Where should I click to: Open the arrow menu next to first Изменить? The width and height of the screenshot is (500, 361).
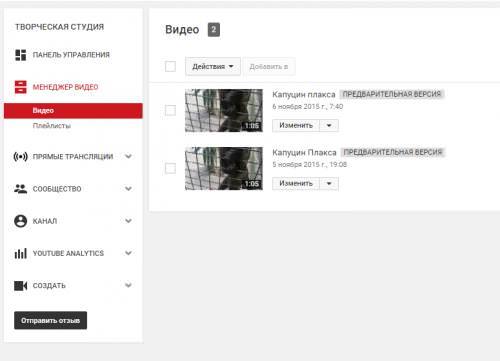point(329,126)
